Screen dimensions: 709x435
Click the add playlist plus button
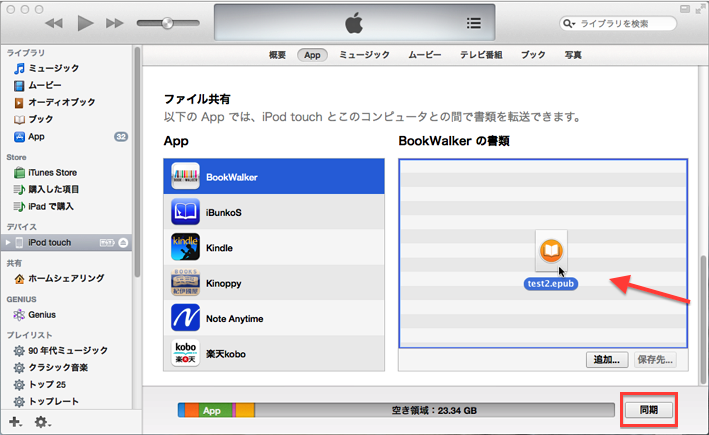tap(14, 422)
